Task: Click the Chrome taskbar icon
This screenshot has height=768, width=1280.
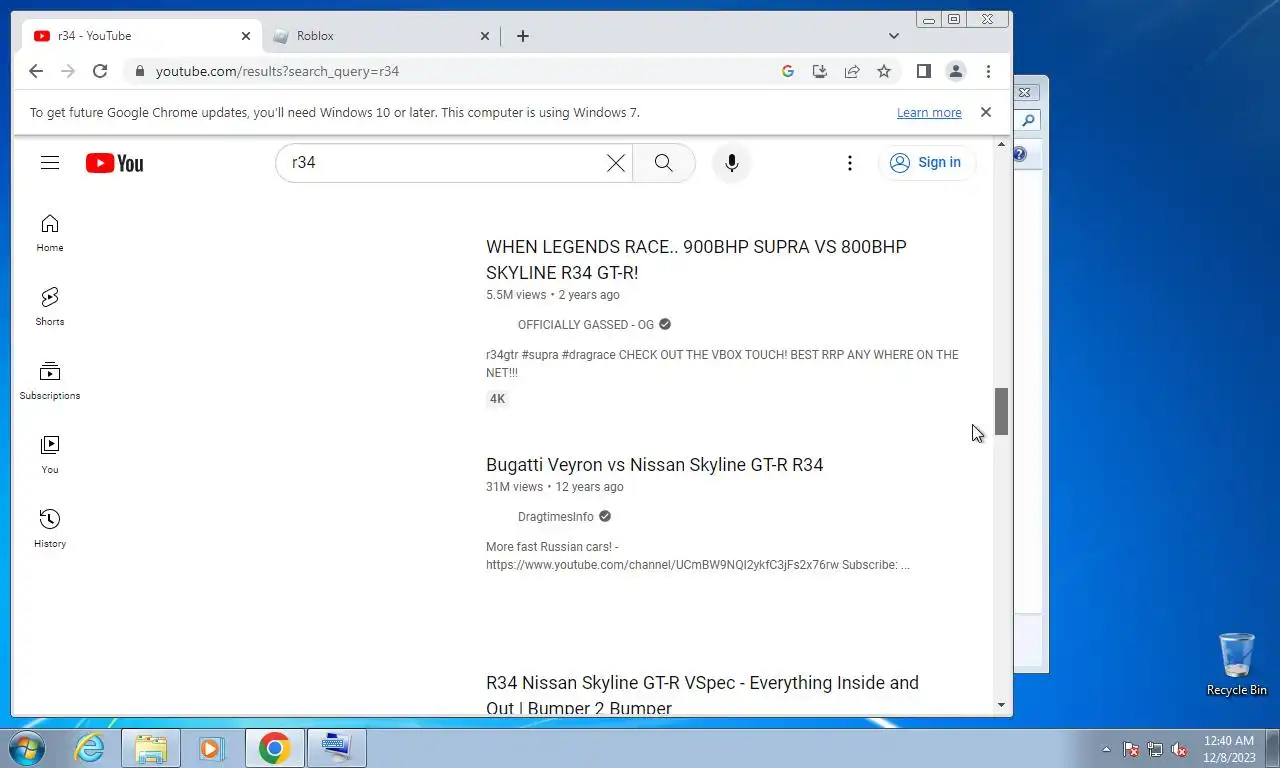Action: click(x=274, y=748)
